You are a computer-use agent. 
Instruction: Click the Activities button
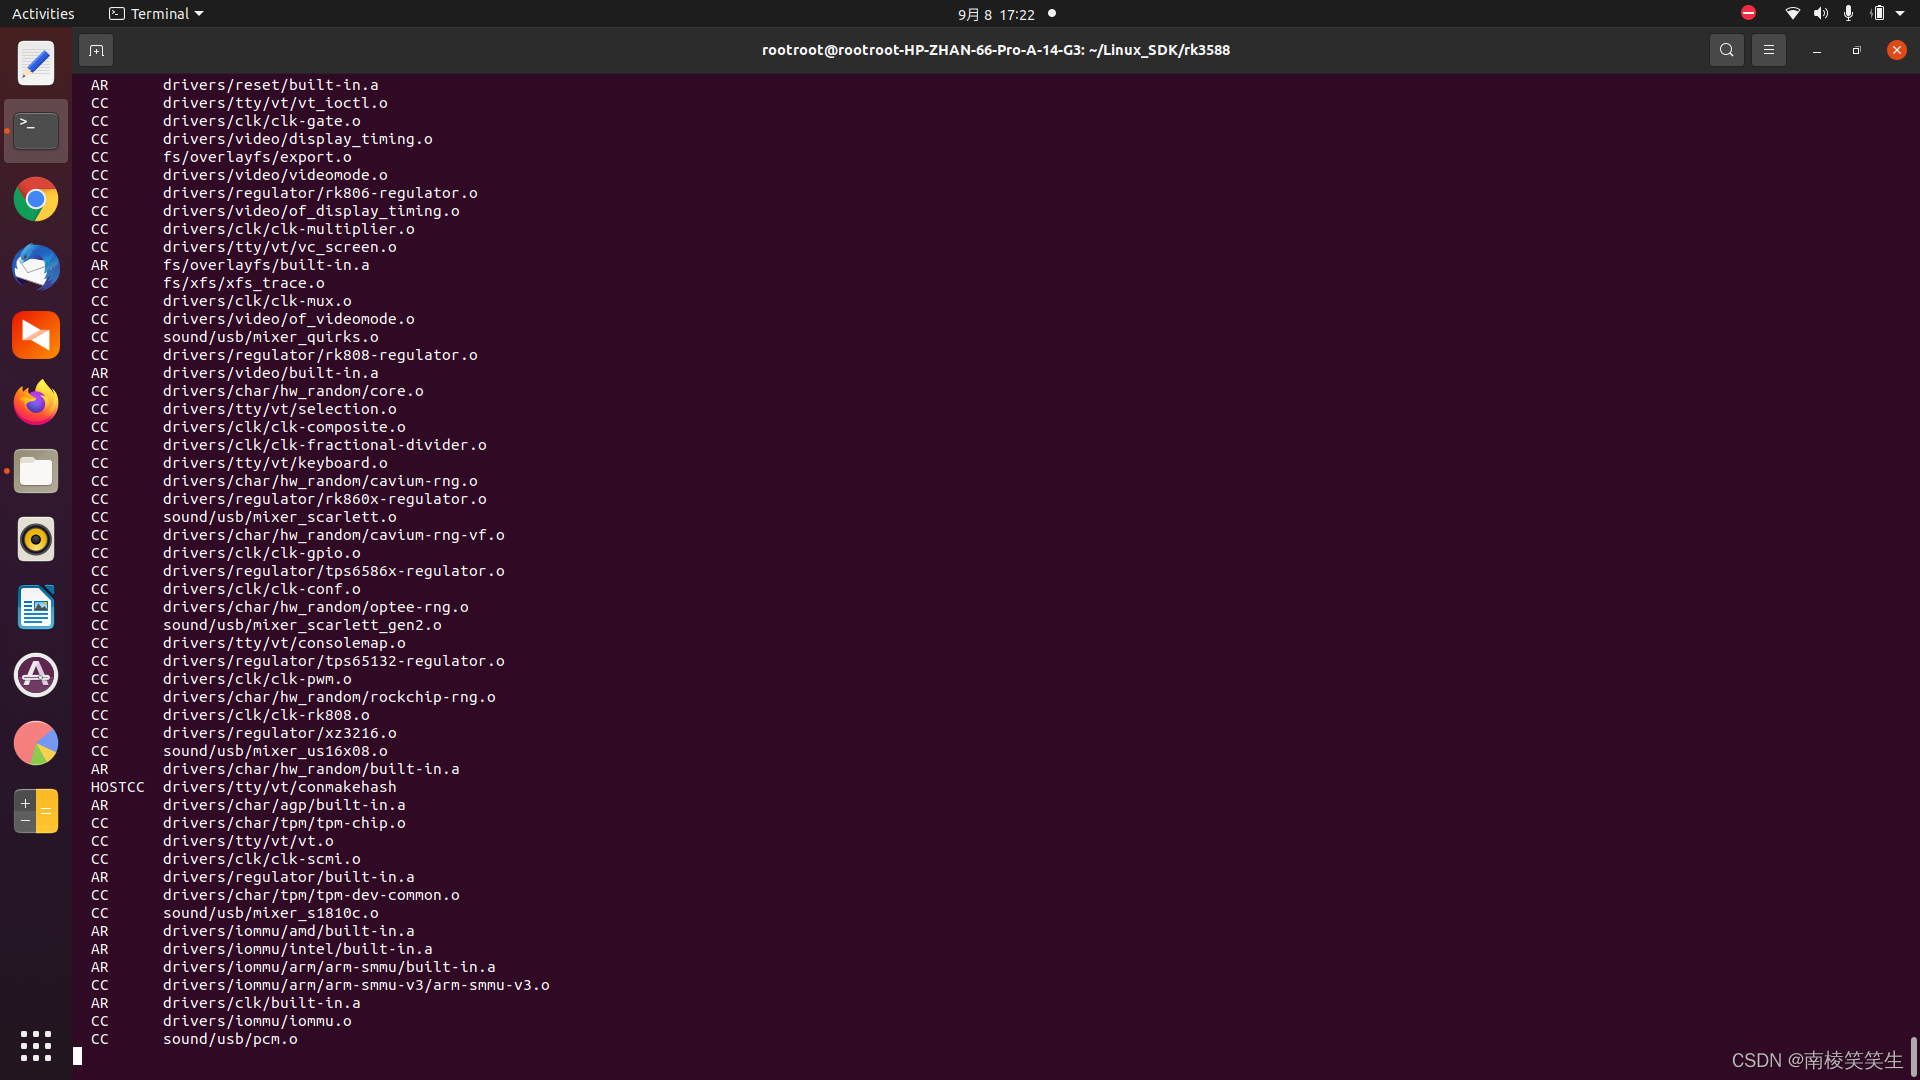pyautogui.click(x=43, y=14)
